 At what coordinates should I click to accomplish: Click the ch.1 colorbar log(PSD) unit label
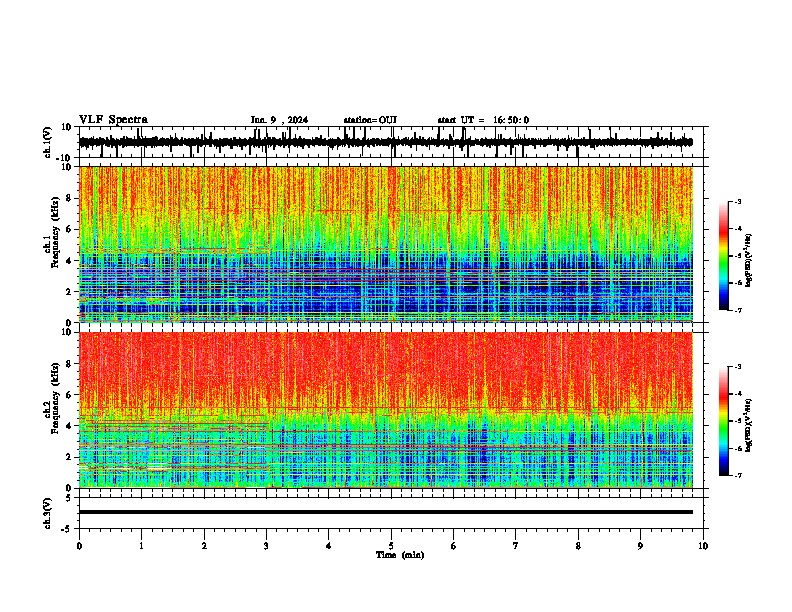(749, 261)
